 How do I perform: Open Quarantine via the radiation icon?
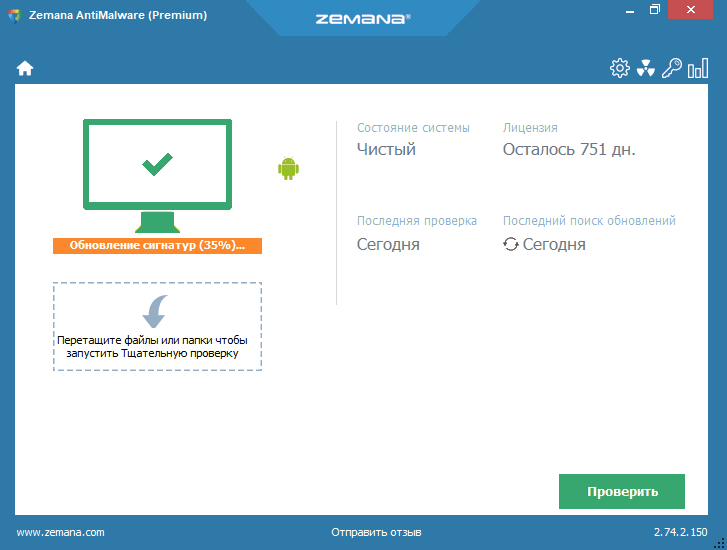click(645, 68)
